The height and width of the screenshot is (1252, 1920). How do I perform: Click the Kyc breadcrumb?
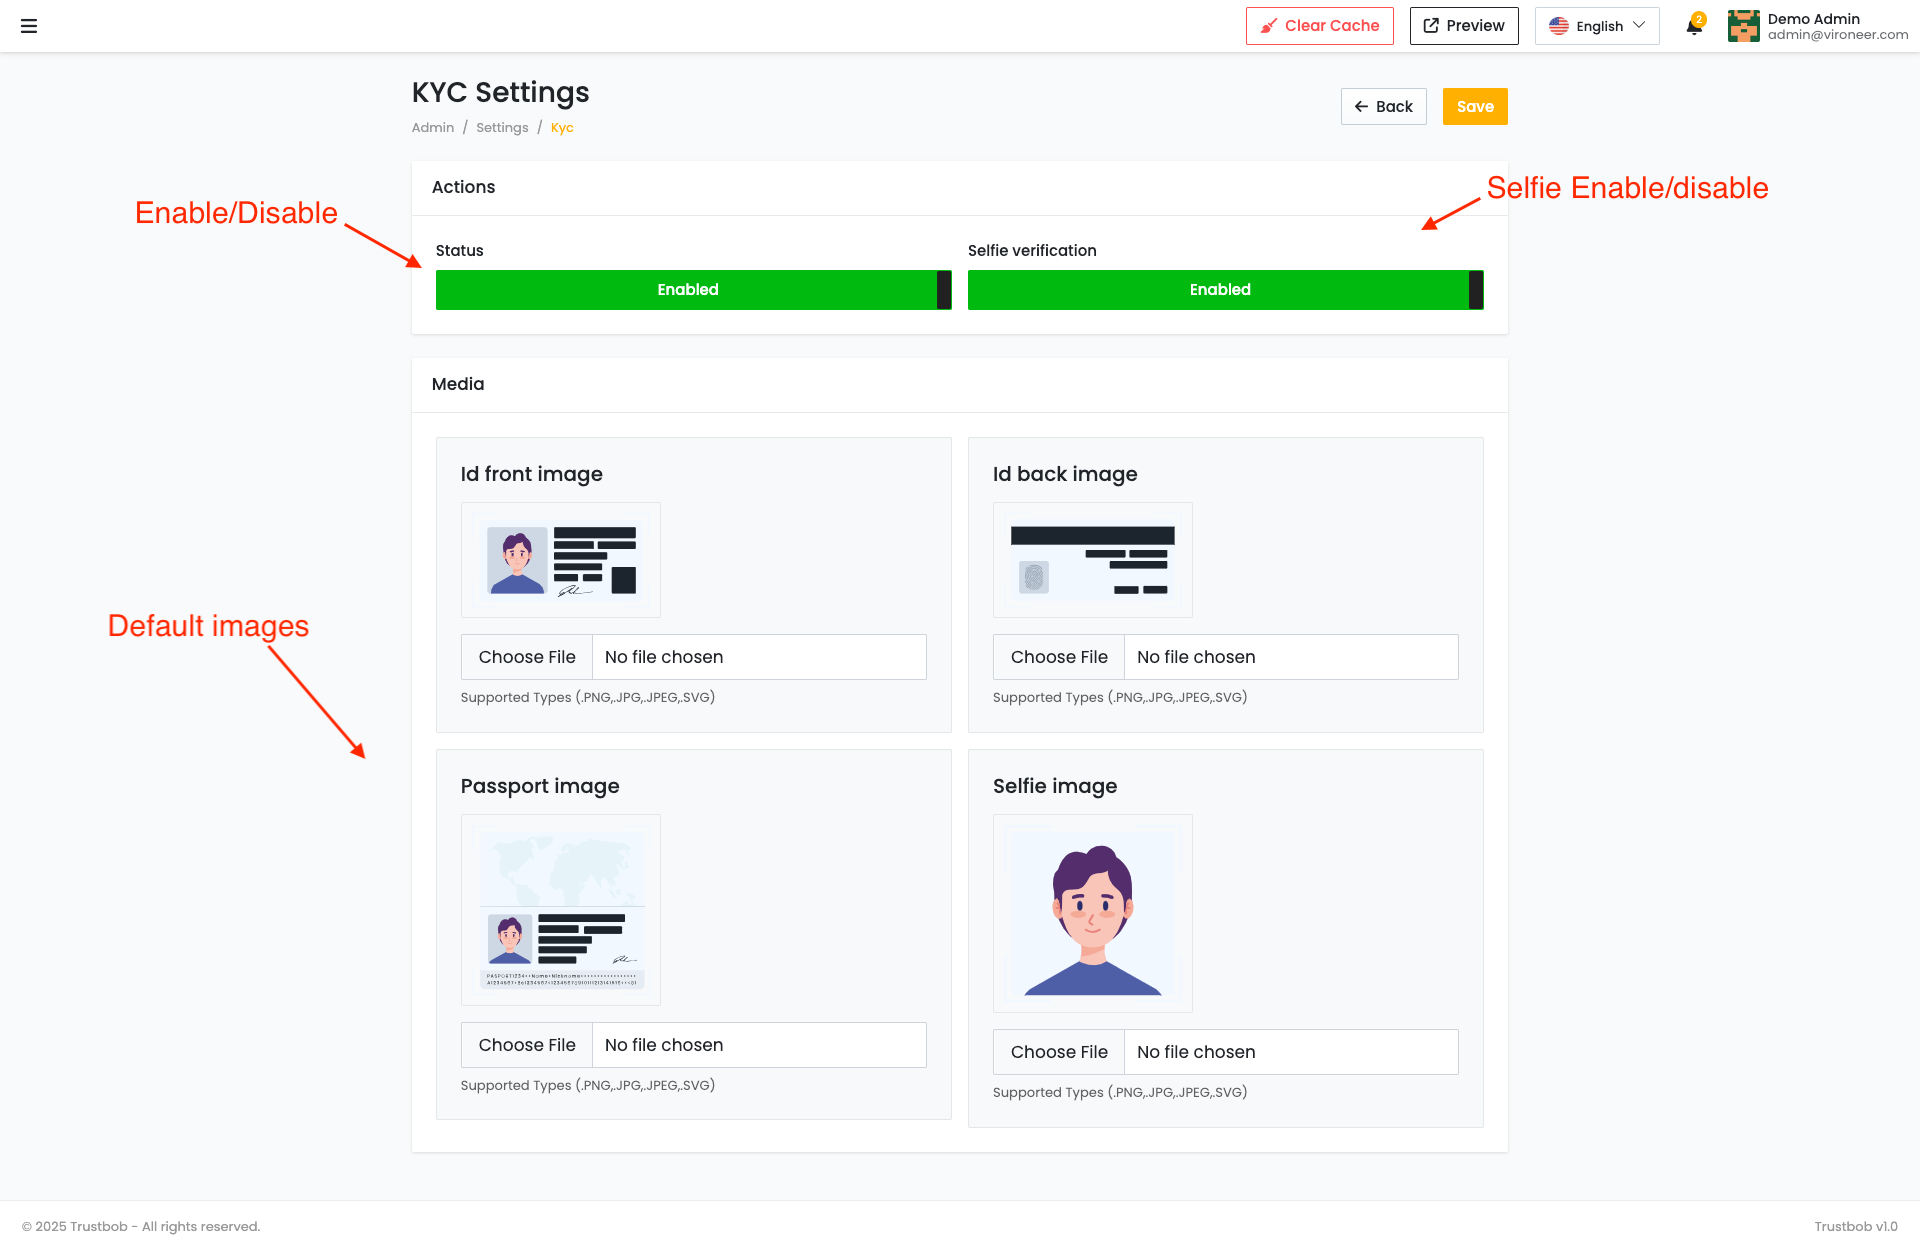click(x=562, y=128)
